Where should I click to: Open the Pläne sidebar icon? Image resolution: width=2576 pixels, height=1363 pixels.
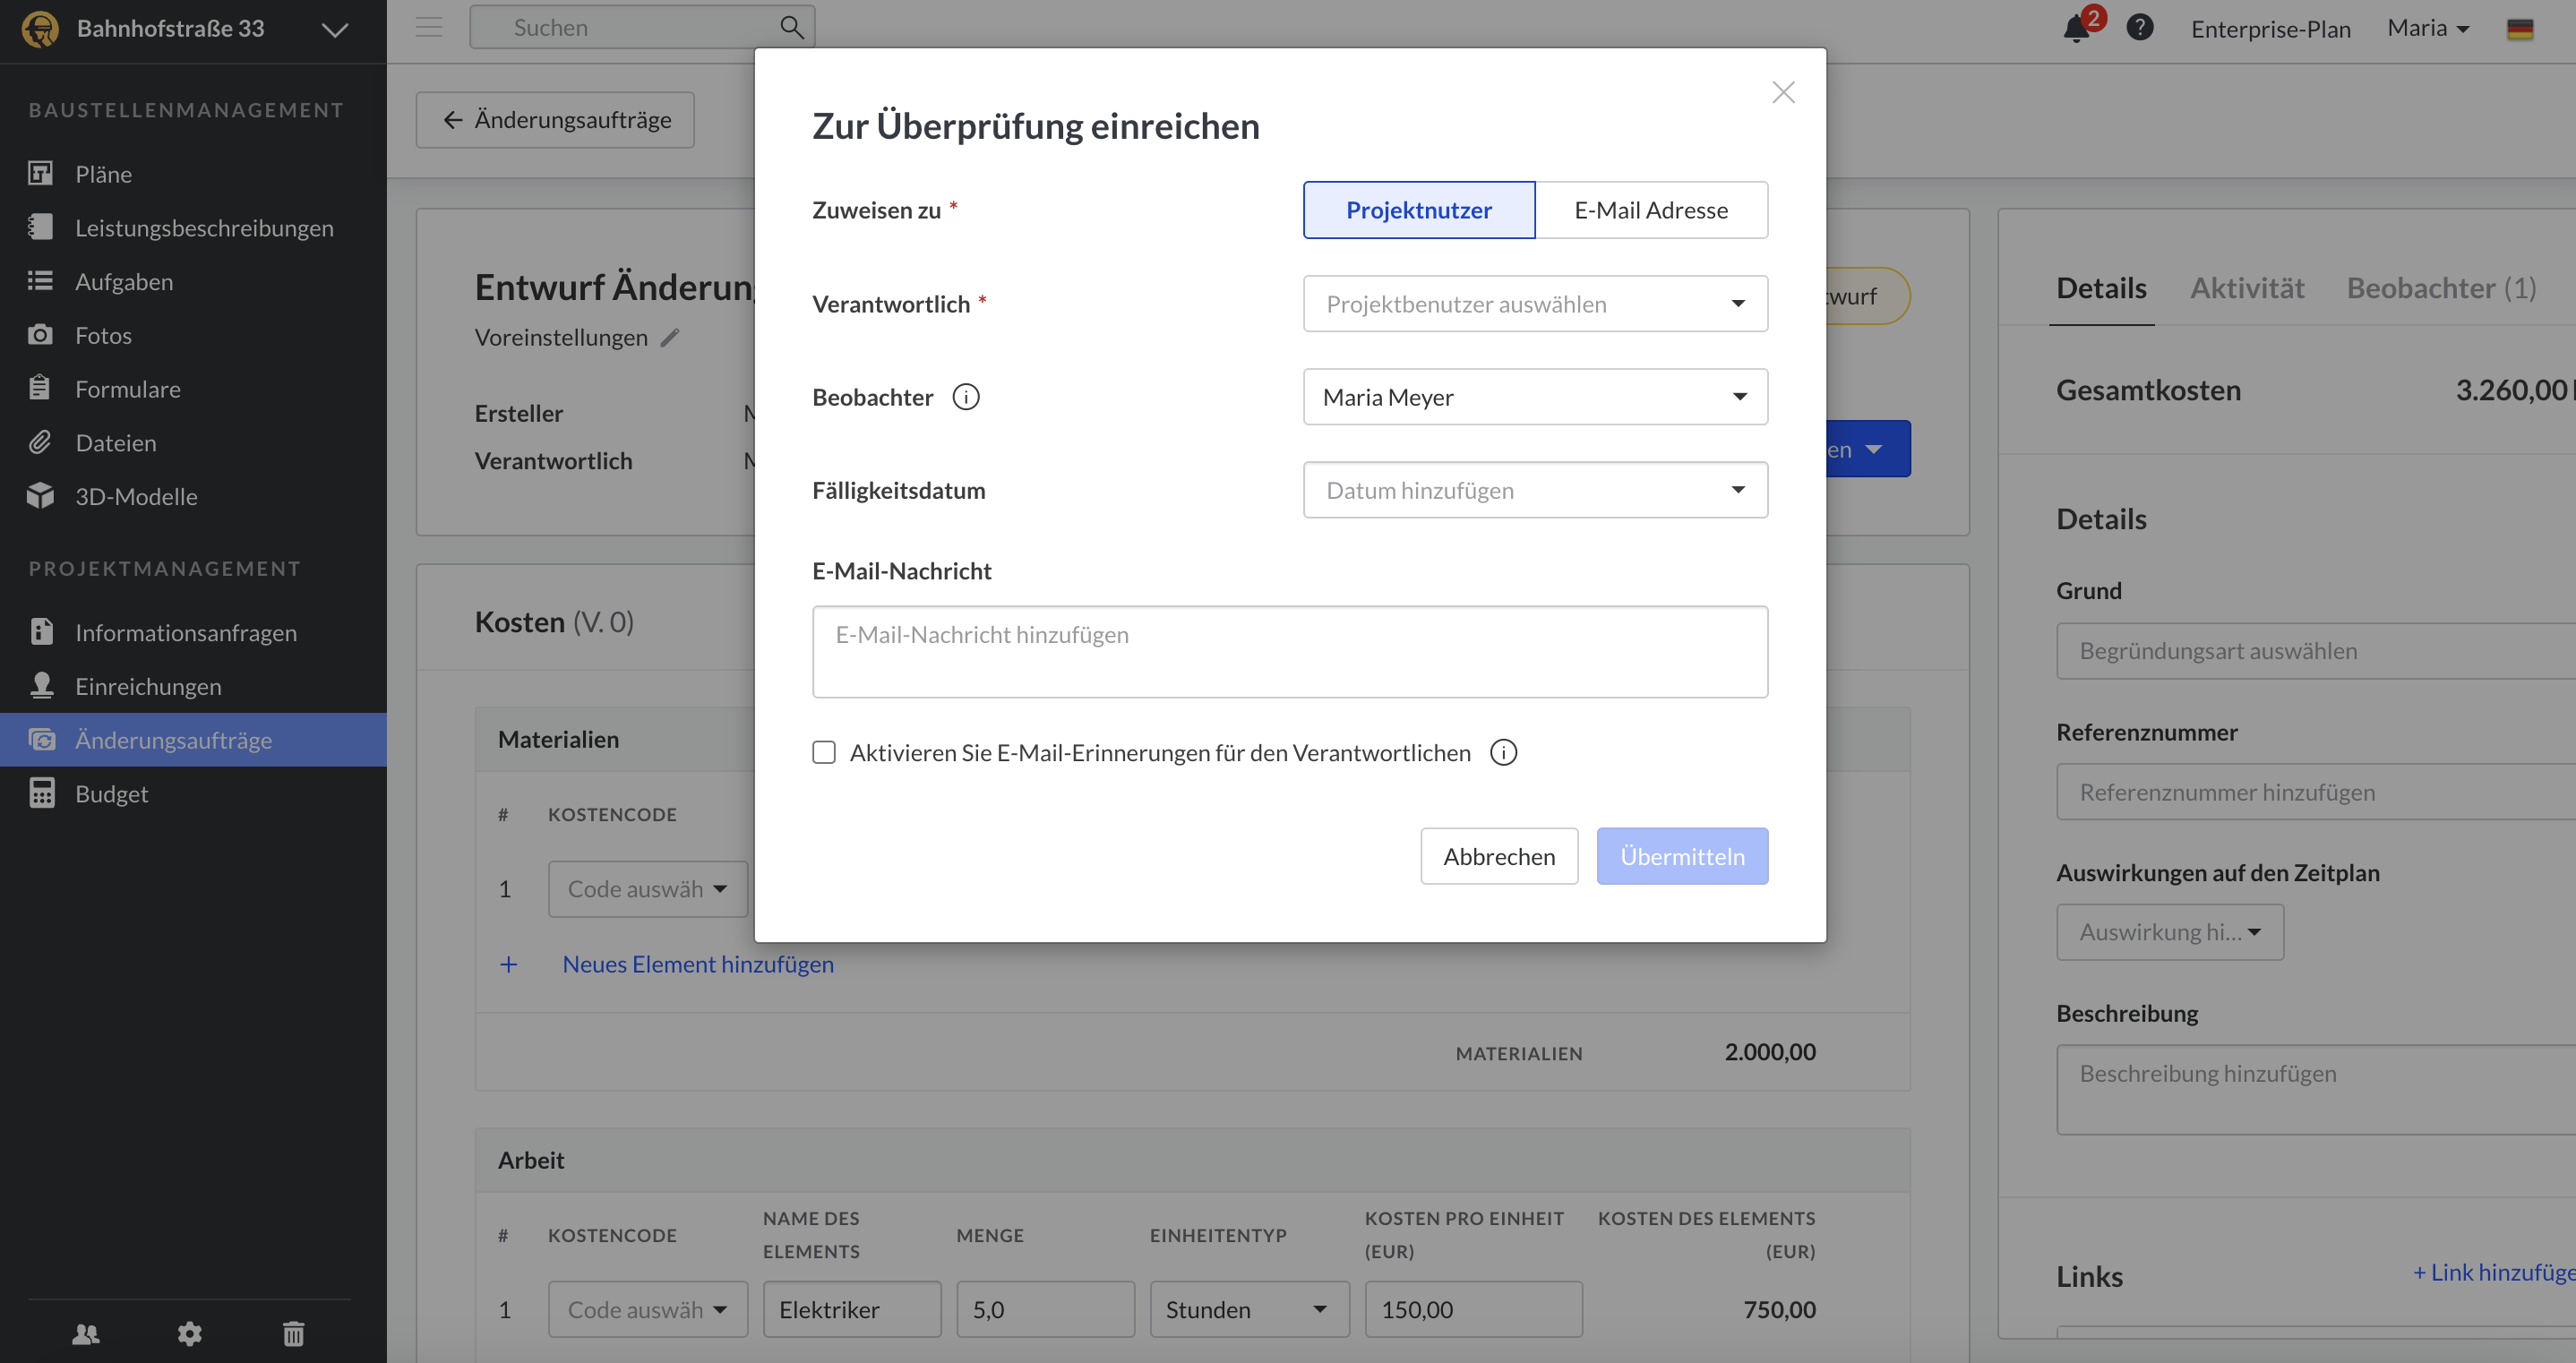coord(40,173)
